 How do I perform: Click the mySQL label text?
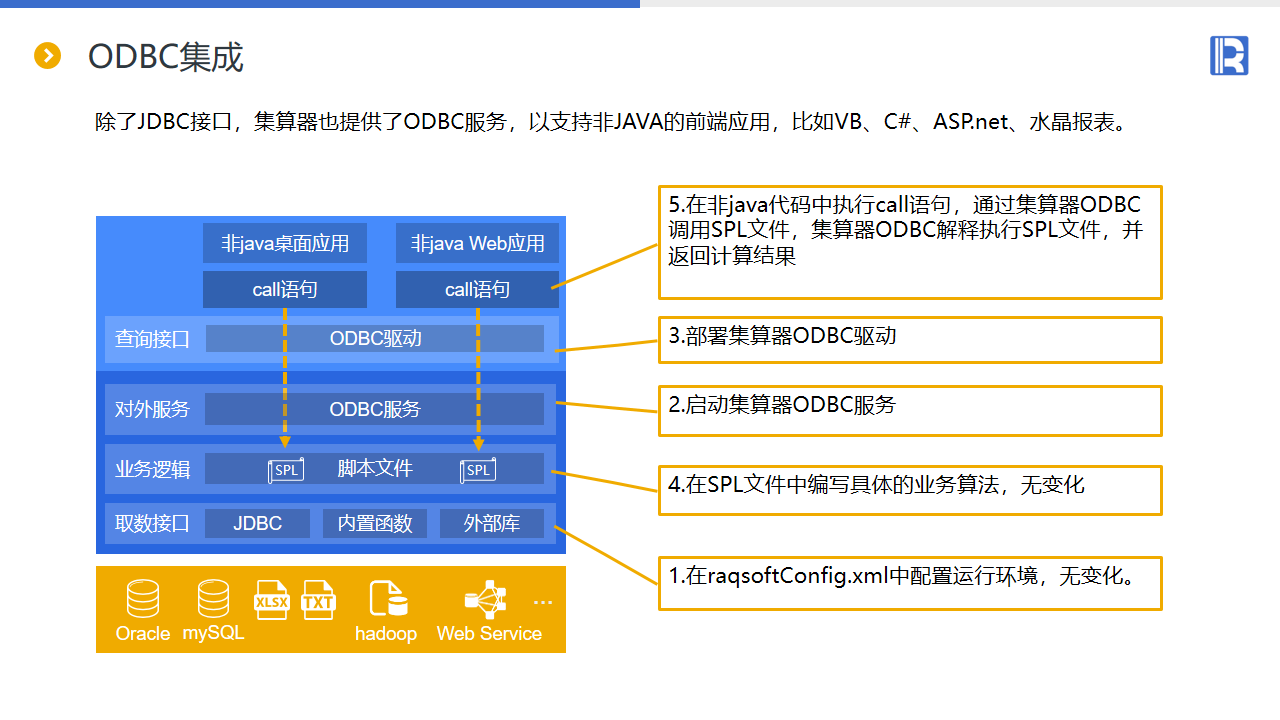click(x=213, y=634)
